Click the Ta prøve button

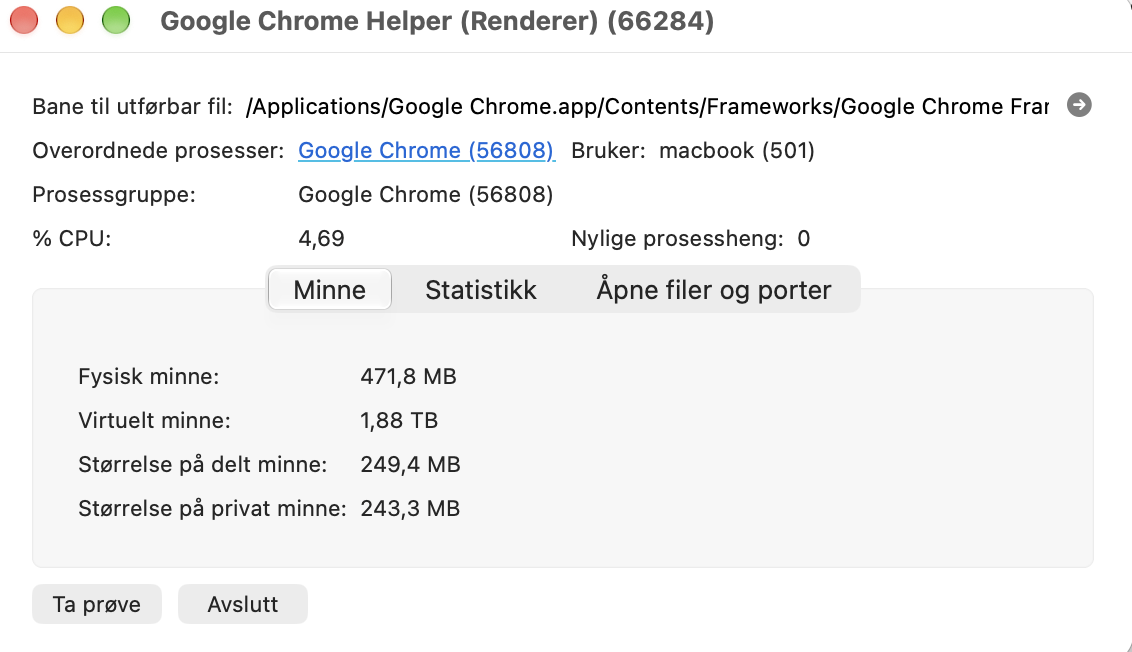pos(97,604)
